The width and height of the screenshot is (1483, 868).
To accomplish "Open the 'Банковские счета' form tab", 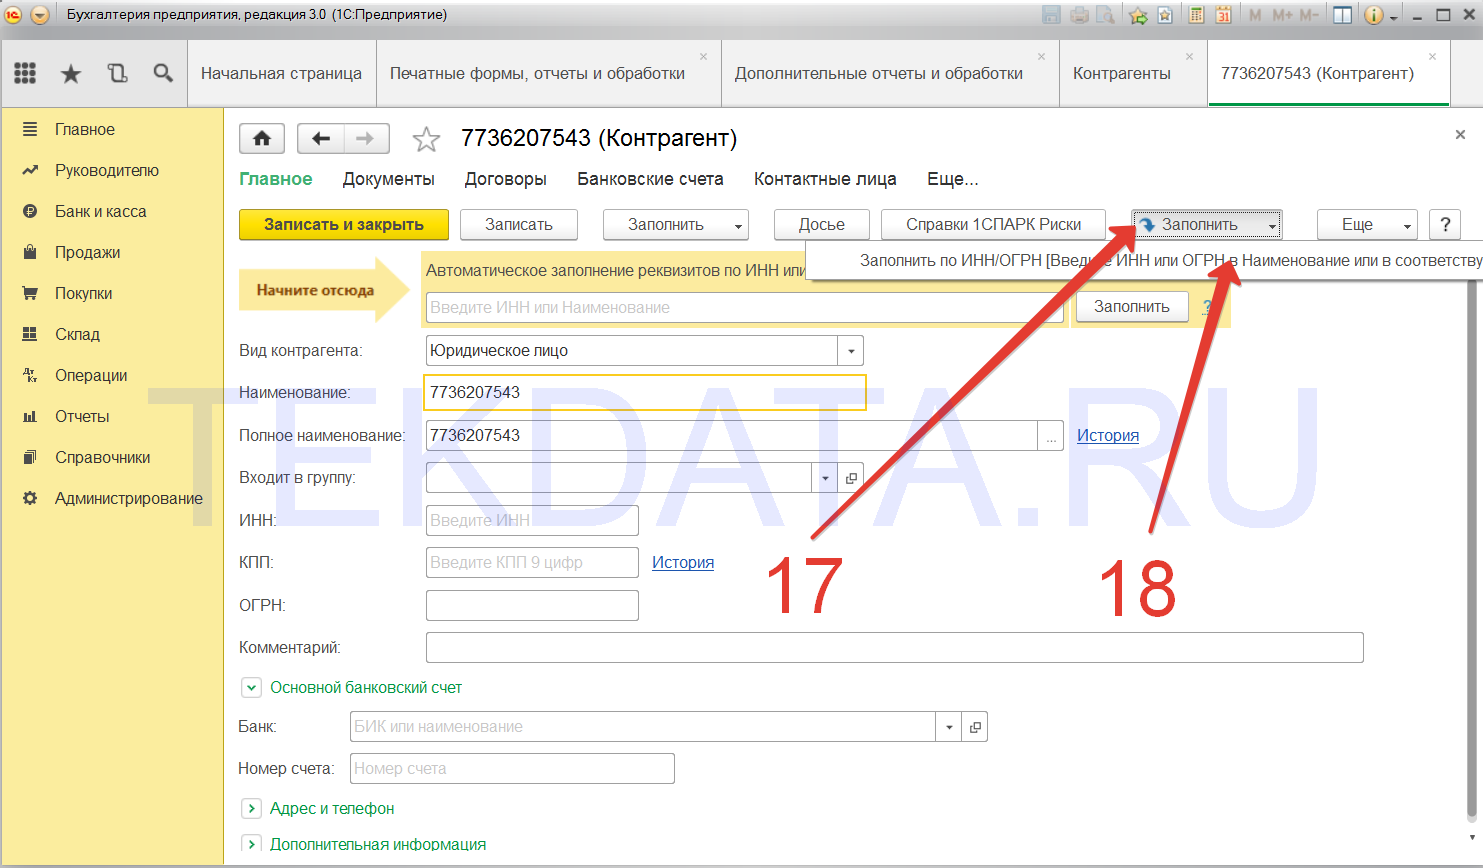I will [x=650, y=179].
